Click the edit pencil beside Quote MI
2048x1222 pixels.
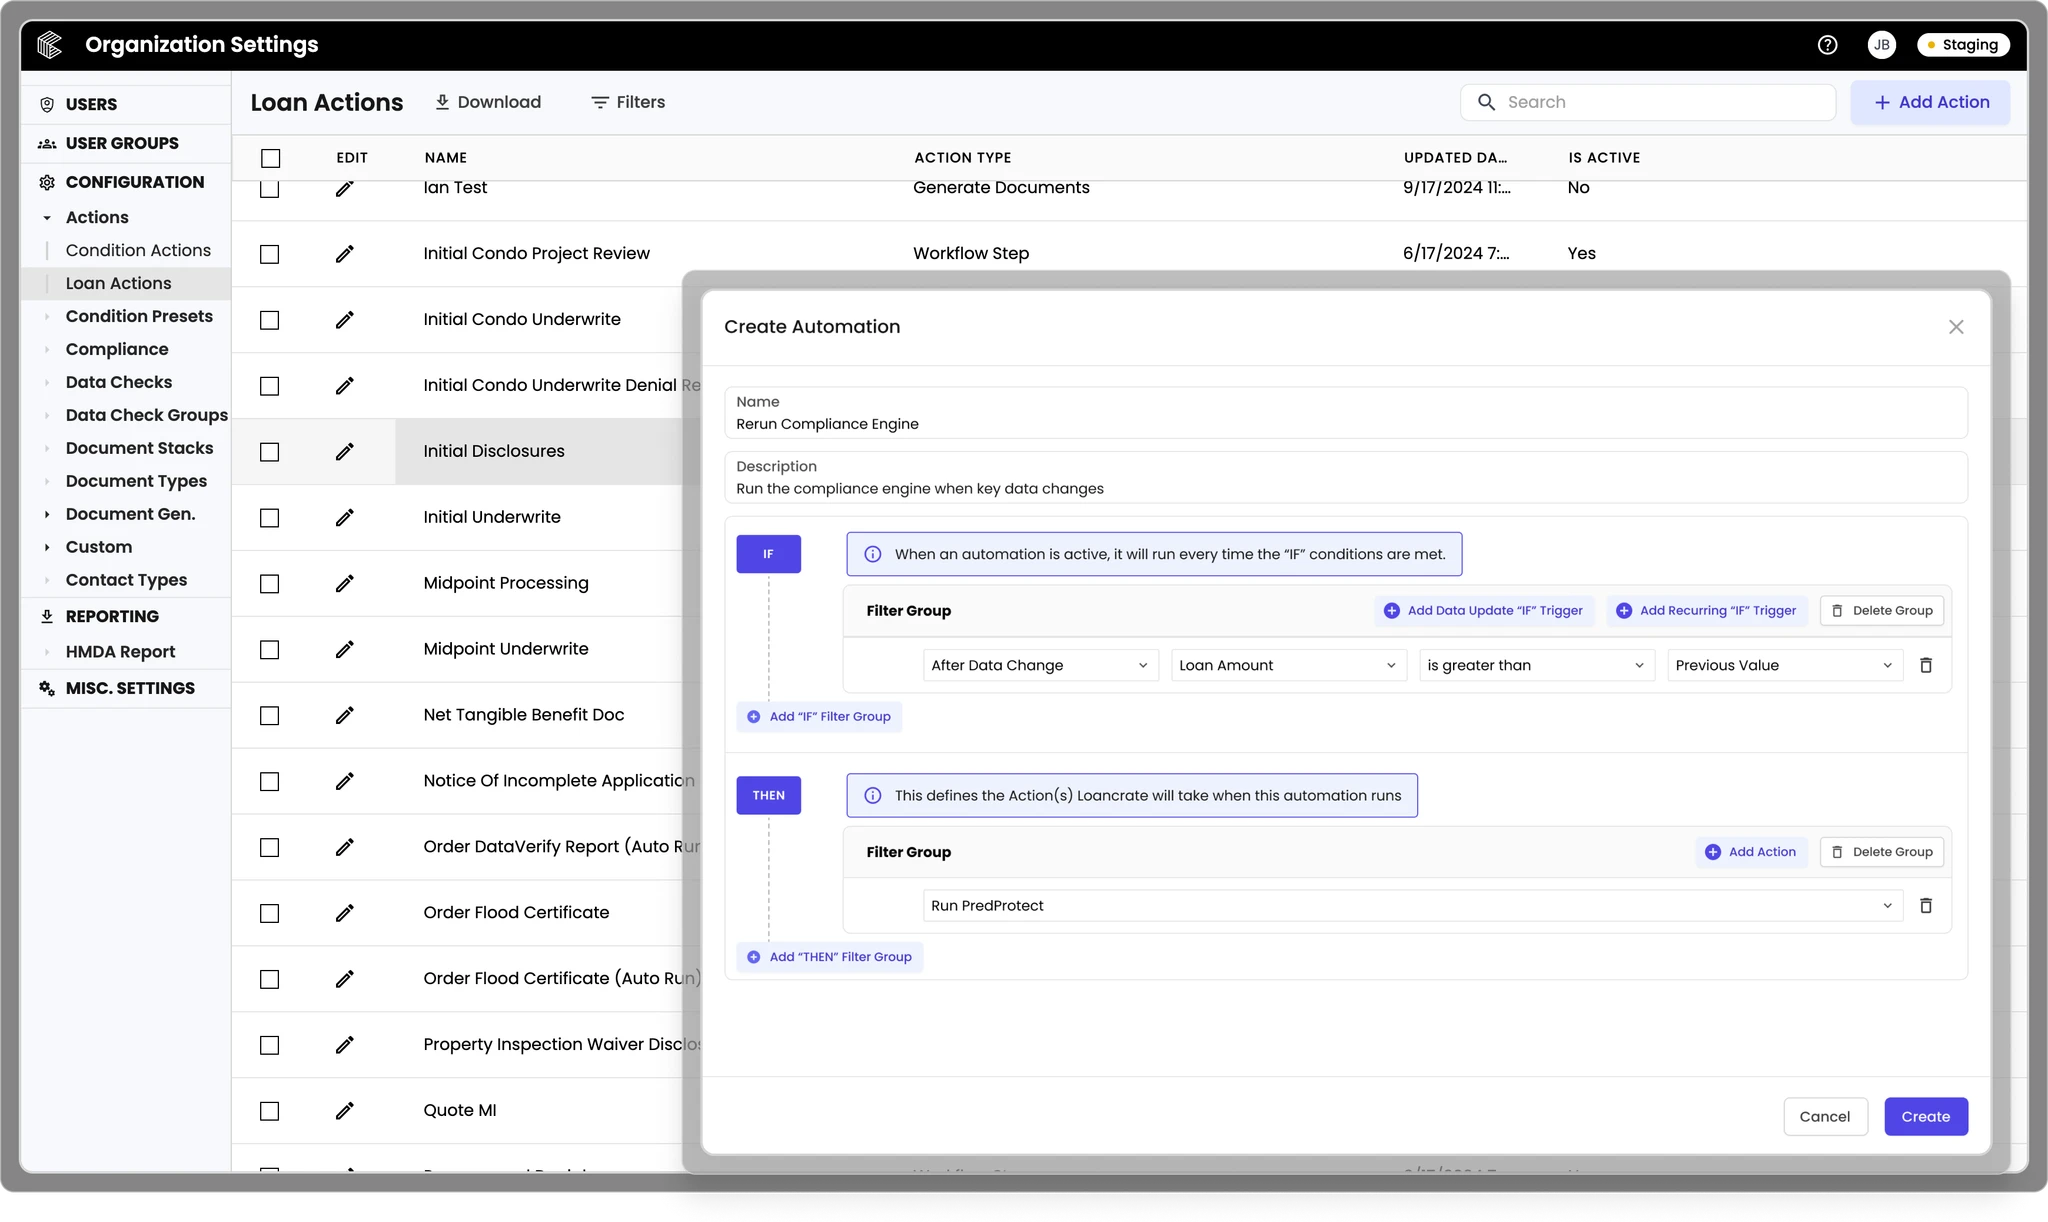[x=345, y=1111]
